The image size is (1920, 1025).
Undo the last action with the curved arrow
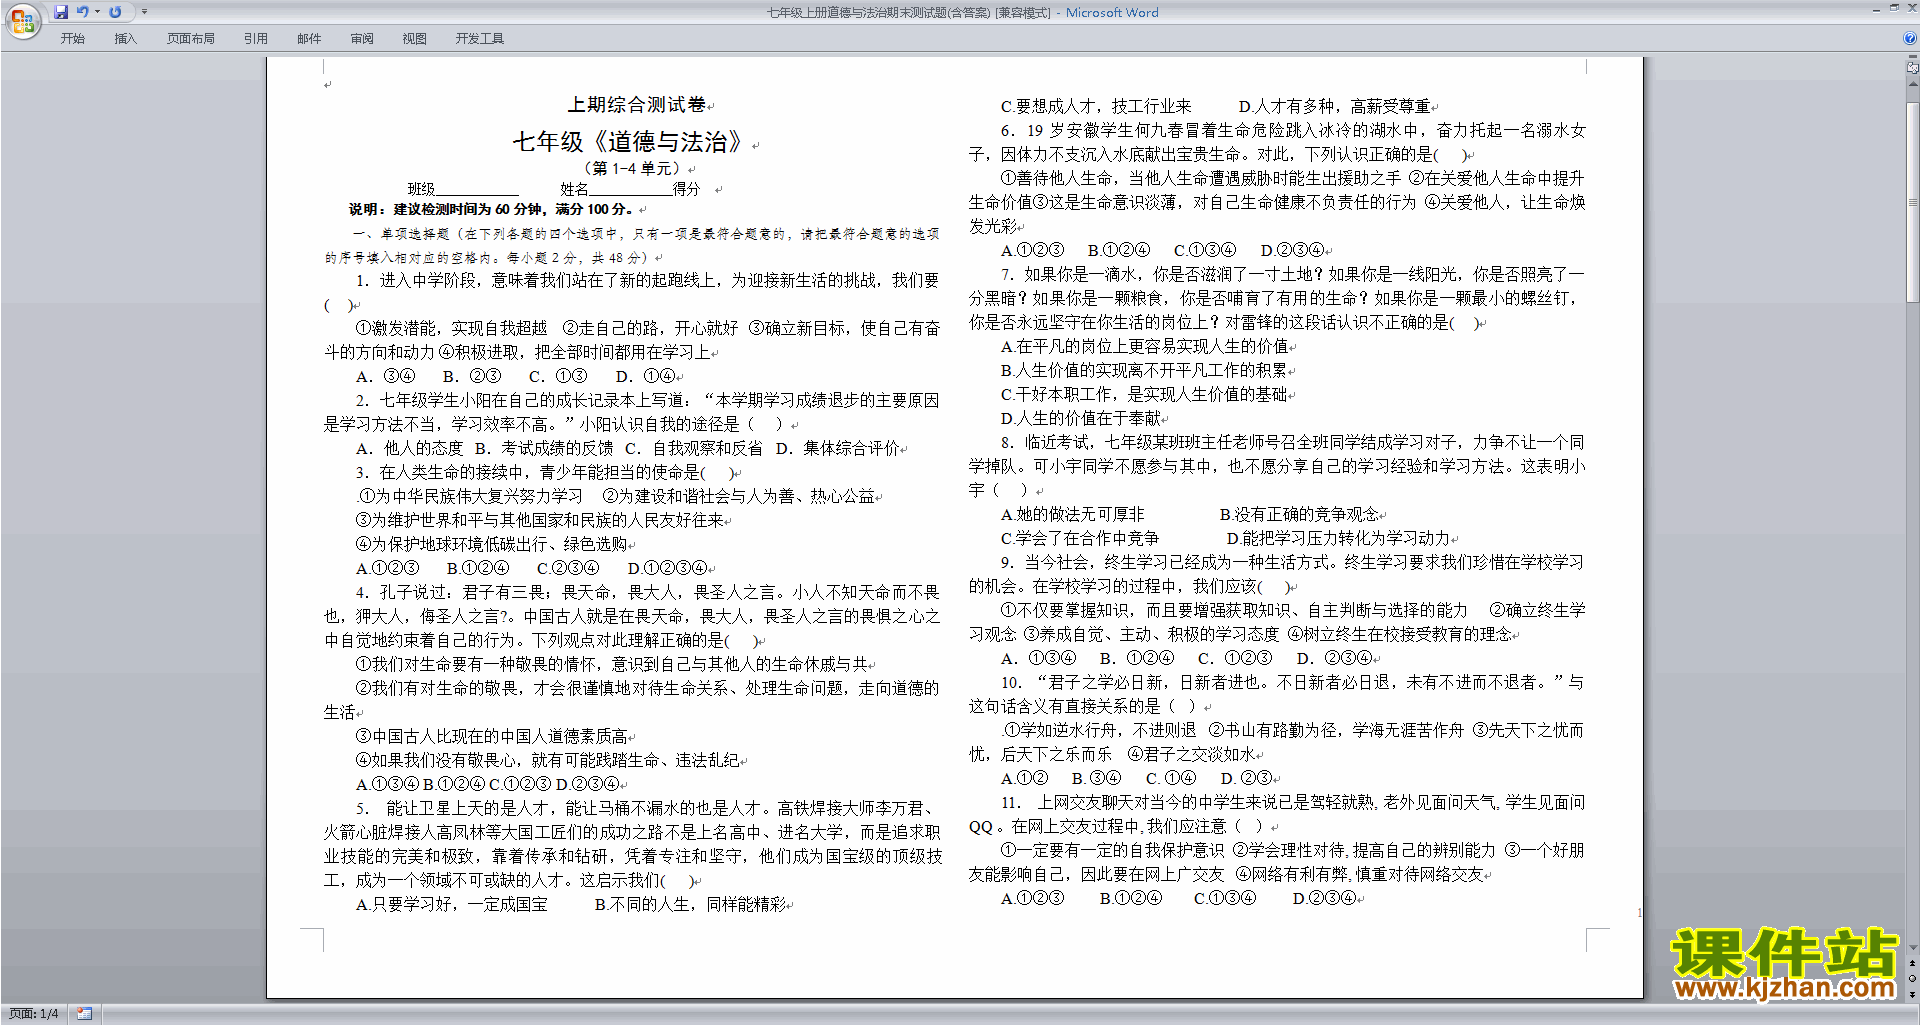coord(83,12)
